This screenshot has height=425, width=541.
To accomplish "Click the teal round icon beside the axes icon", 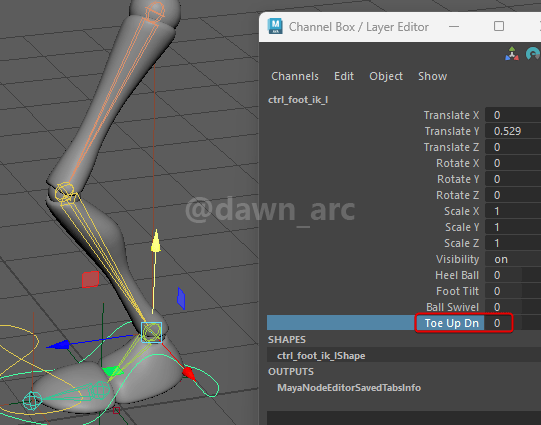I will pos(533,53).
